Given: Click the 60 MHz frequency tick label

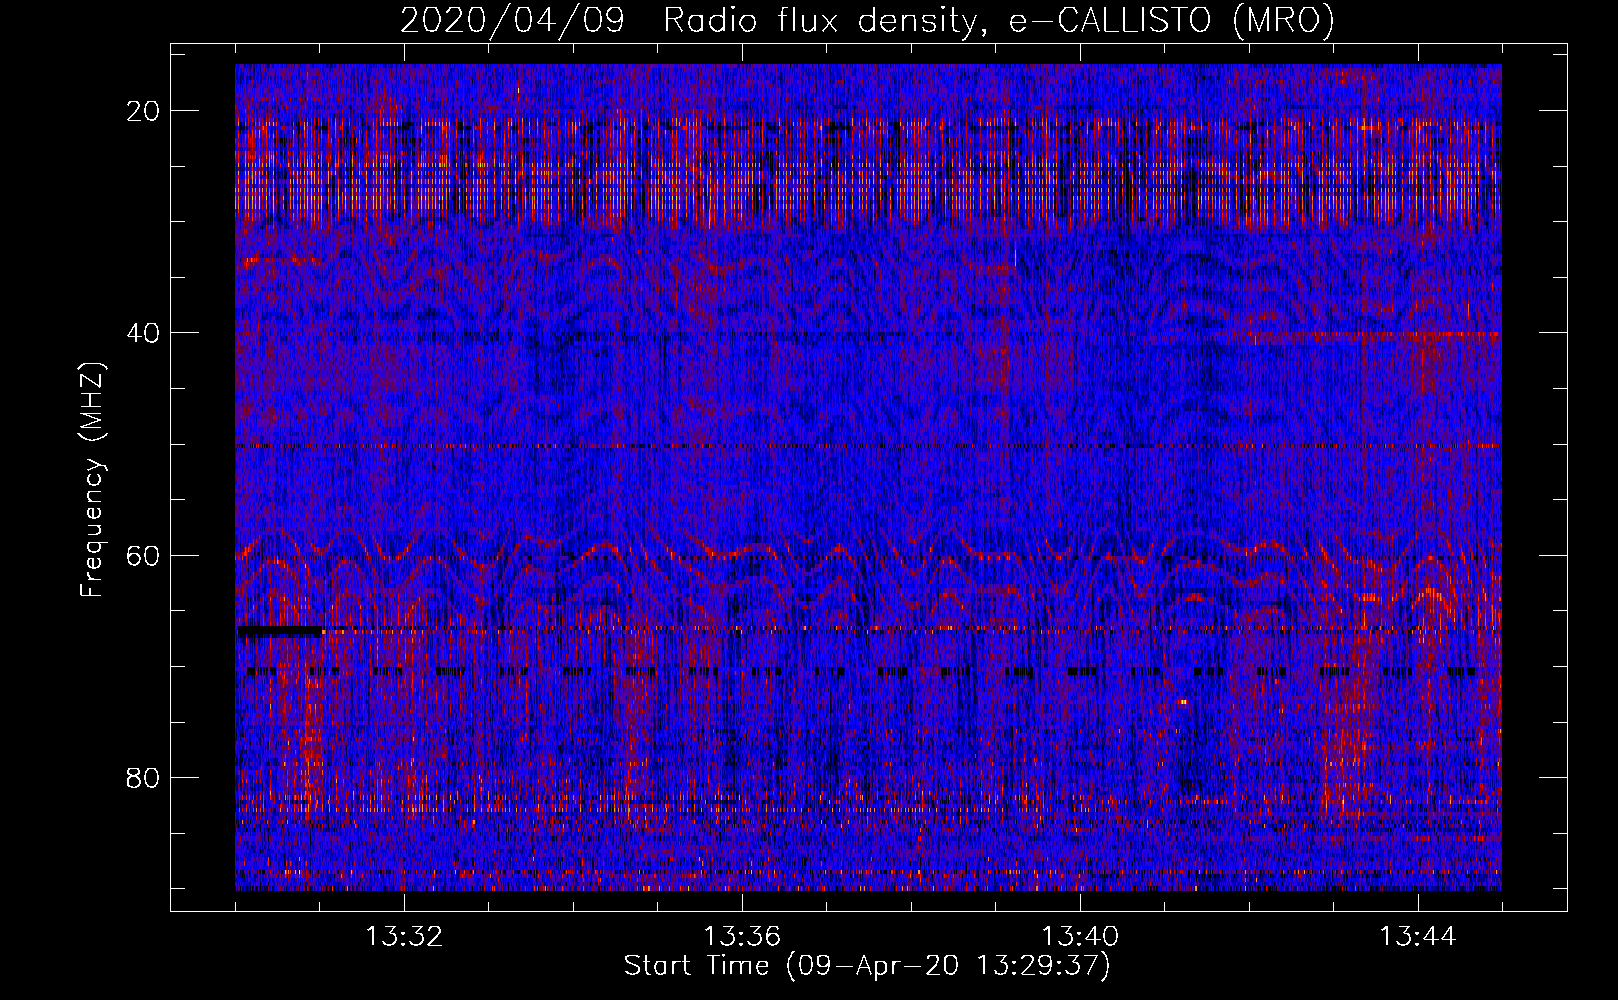Looking at the screenshot, I should point(144,555).
